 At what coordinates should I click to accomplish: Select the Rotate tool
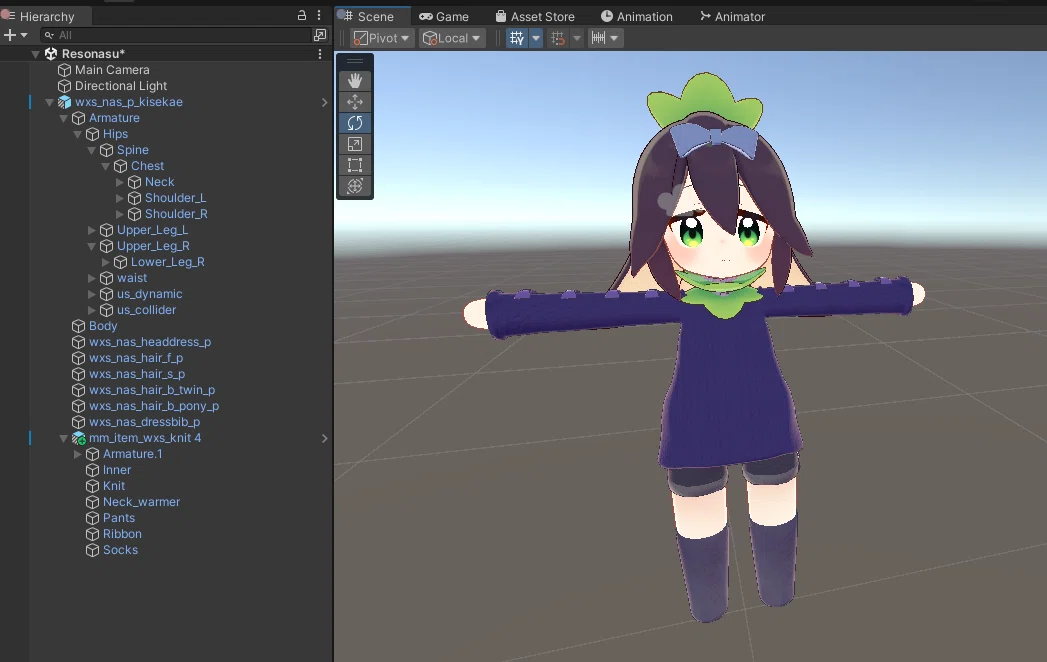pos(355,123)
